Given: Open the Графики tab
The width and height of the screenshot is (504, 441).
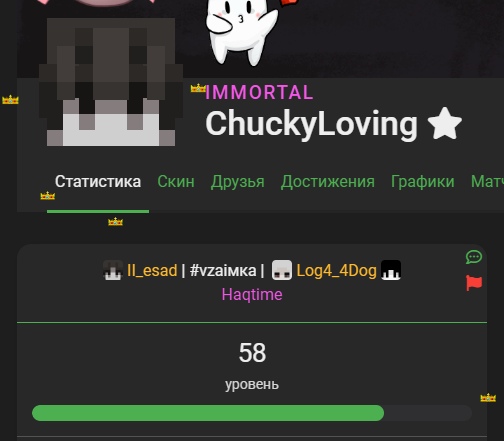Looking at the screenshot, I should [x=423, y=182].
